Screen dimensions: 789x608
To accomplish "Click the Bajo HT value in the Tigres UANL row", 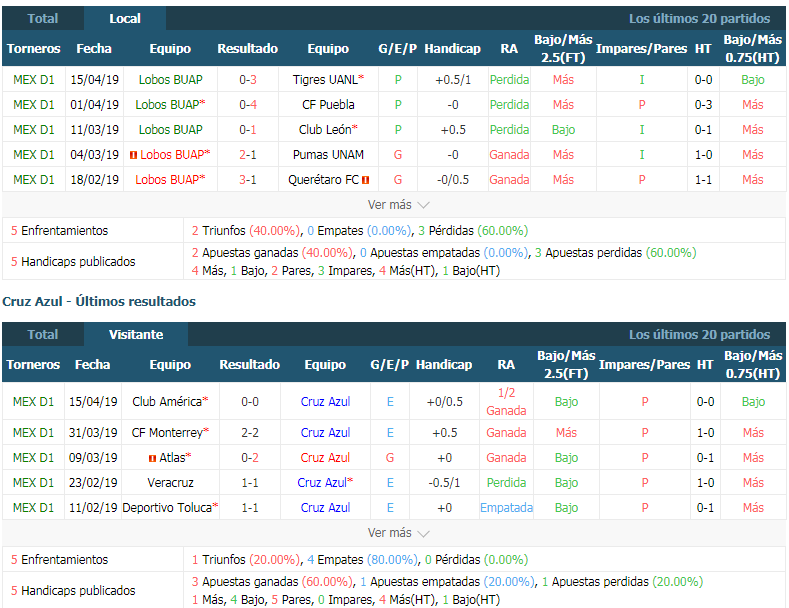I will point(753,80).
